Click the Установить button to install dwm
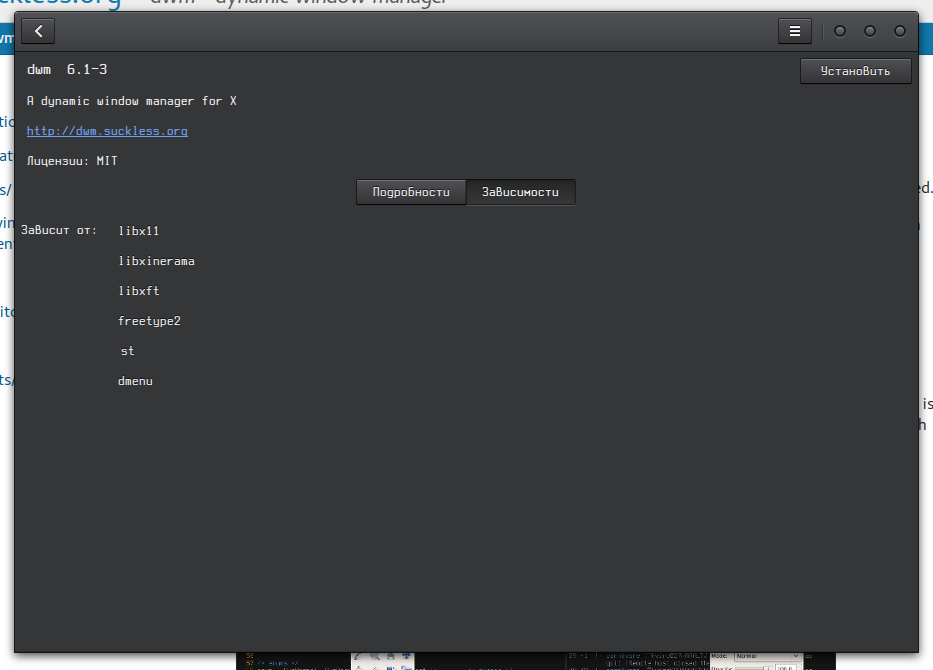Screen dimensions: 933x670 [x=855, y=71]
